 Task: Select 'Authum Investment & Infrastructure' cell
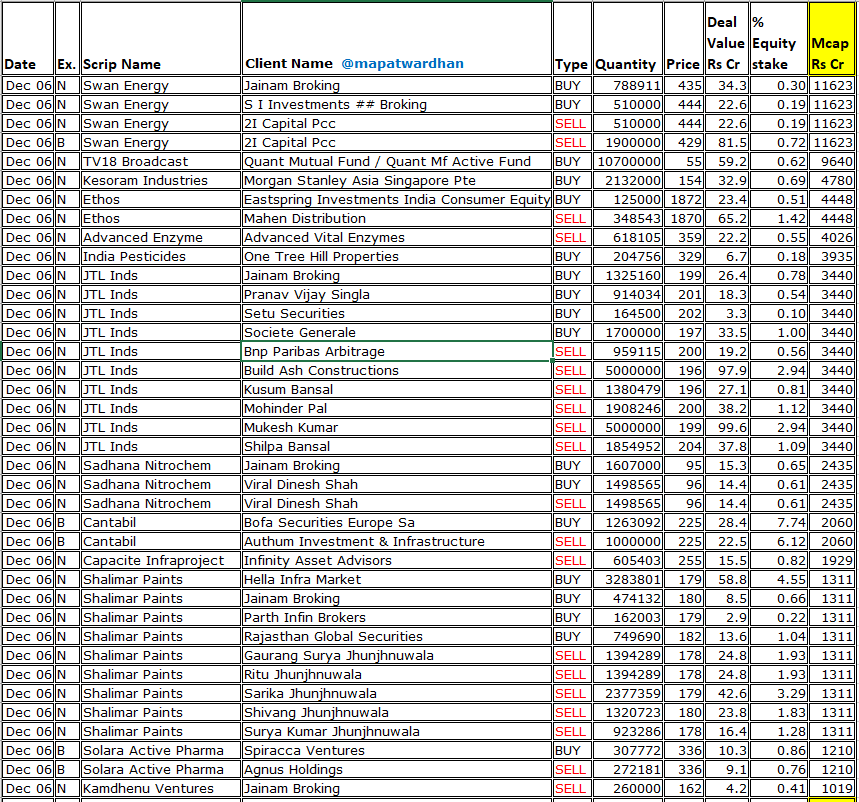click(397, 541)
